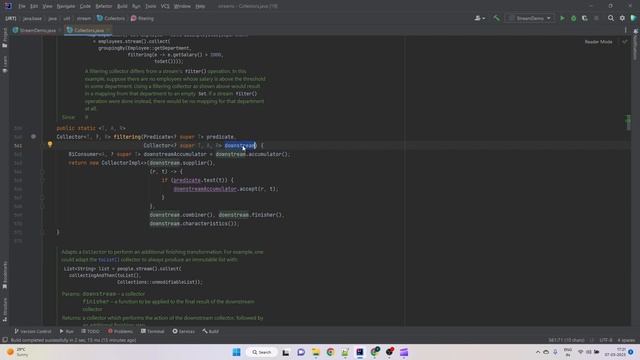Click the UTF-8 encoding selector in the status bar
This screenshot has height=360, width=640.
pyautogui.click(x=606, y=340)
